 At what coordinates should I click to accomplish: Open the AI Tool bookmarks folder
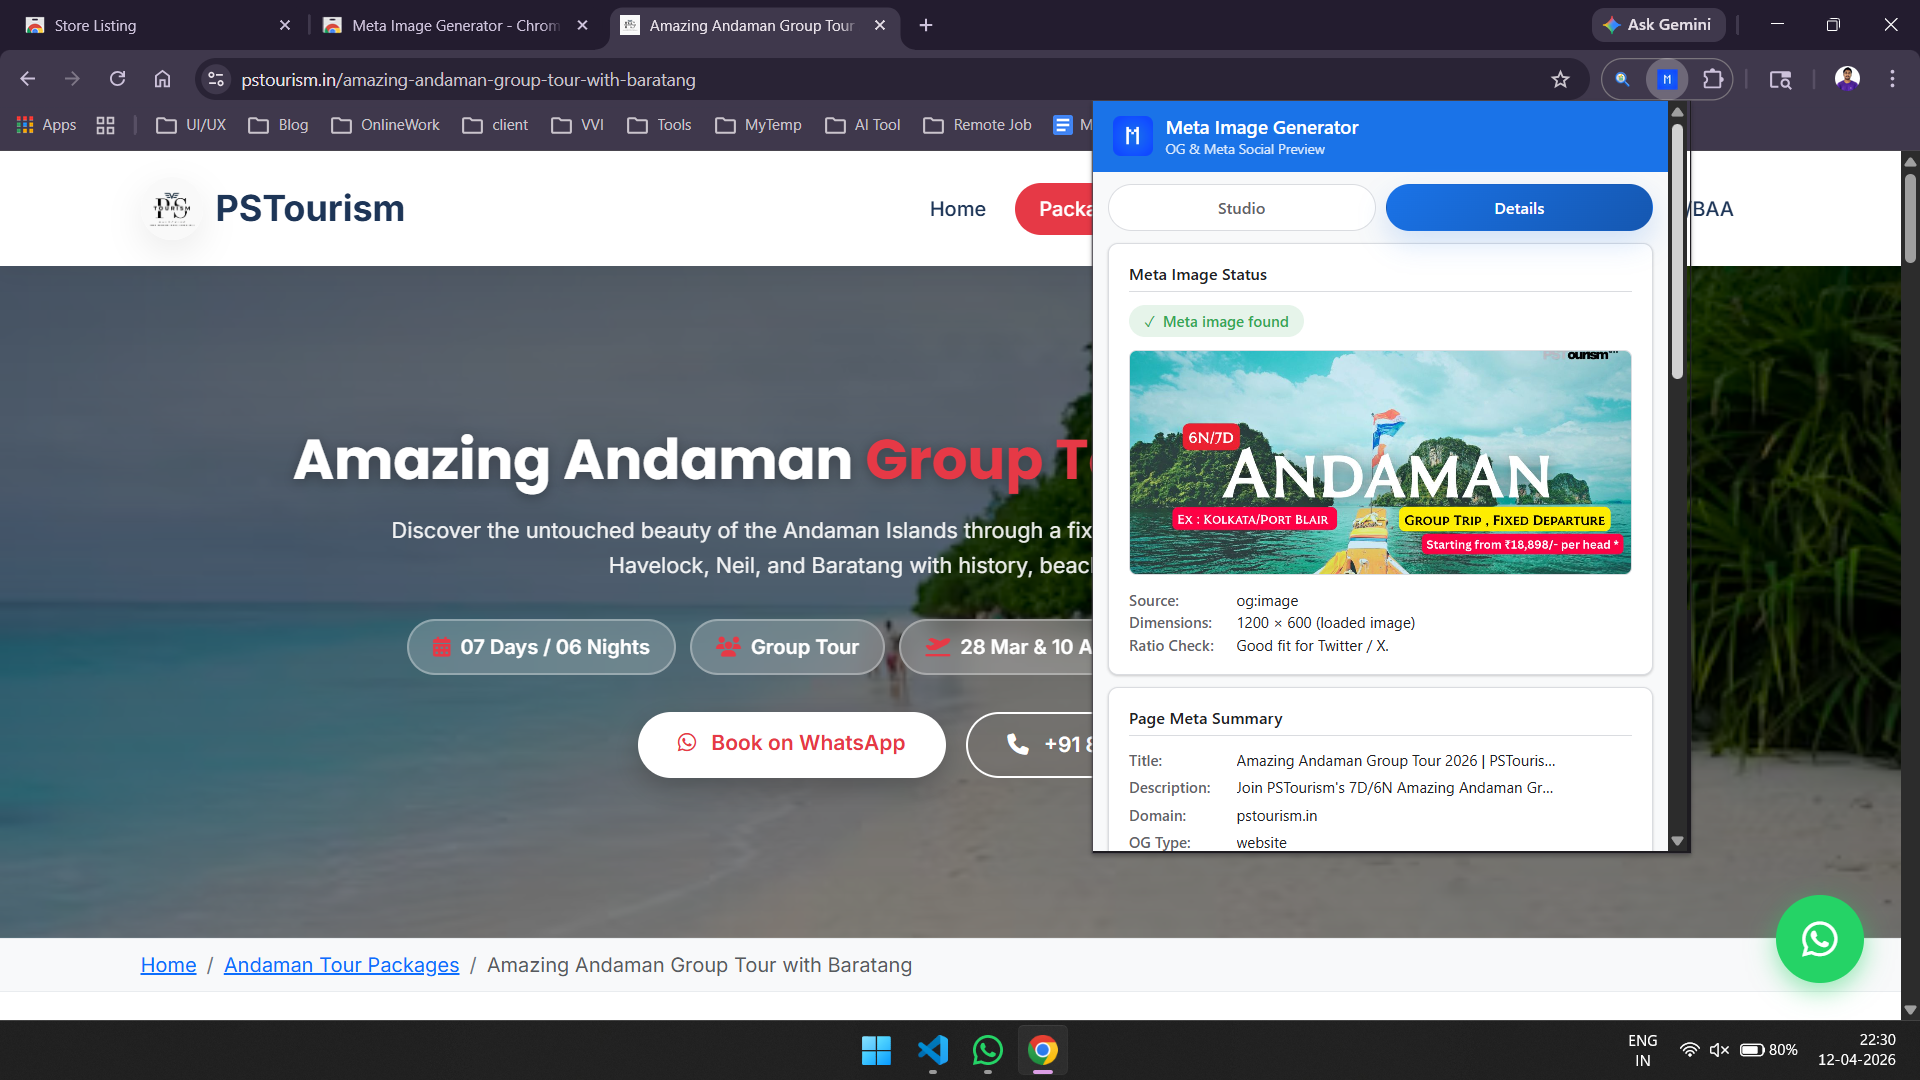click(x=863, y=125)
